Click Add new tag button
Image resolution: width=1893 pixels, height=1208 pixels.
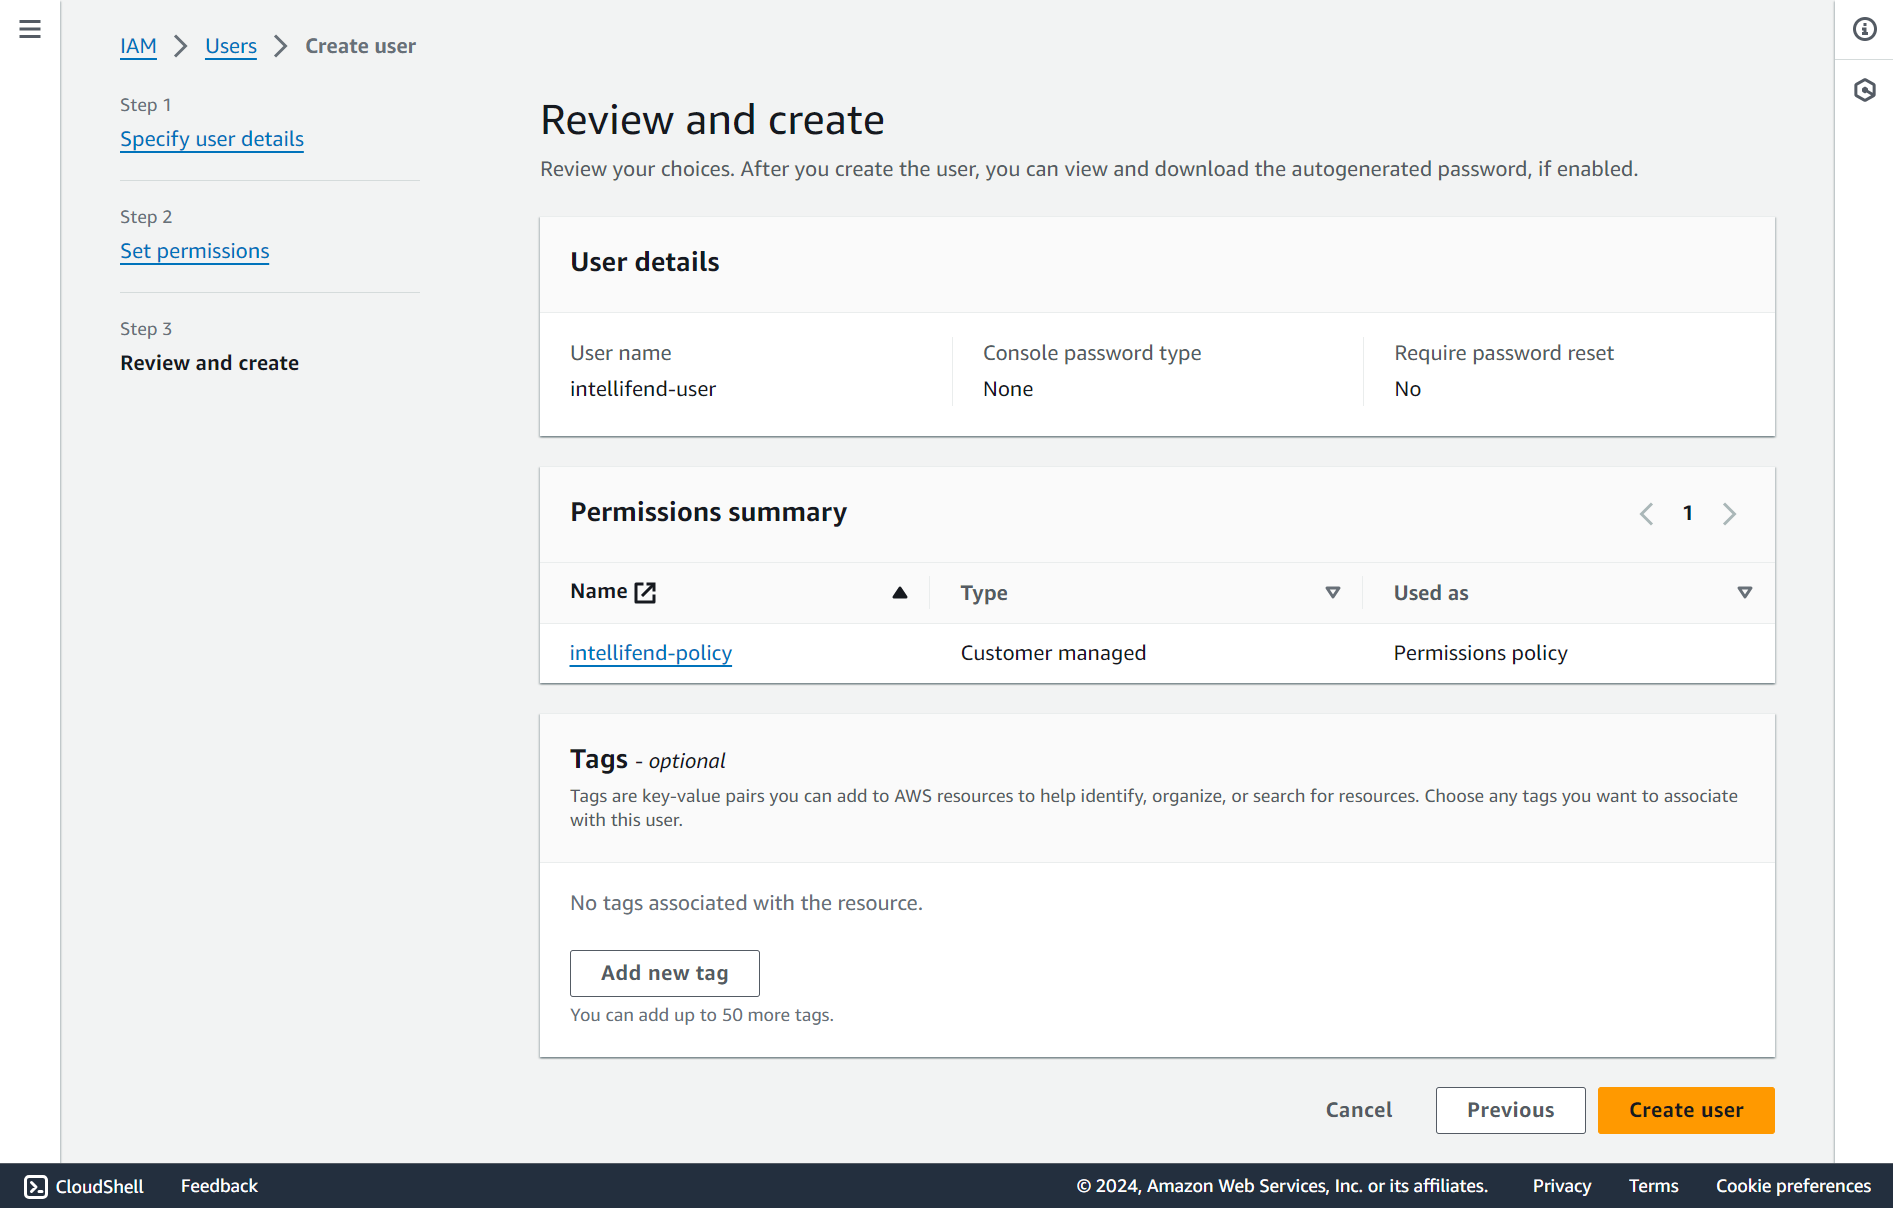point(665,973)
